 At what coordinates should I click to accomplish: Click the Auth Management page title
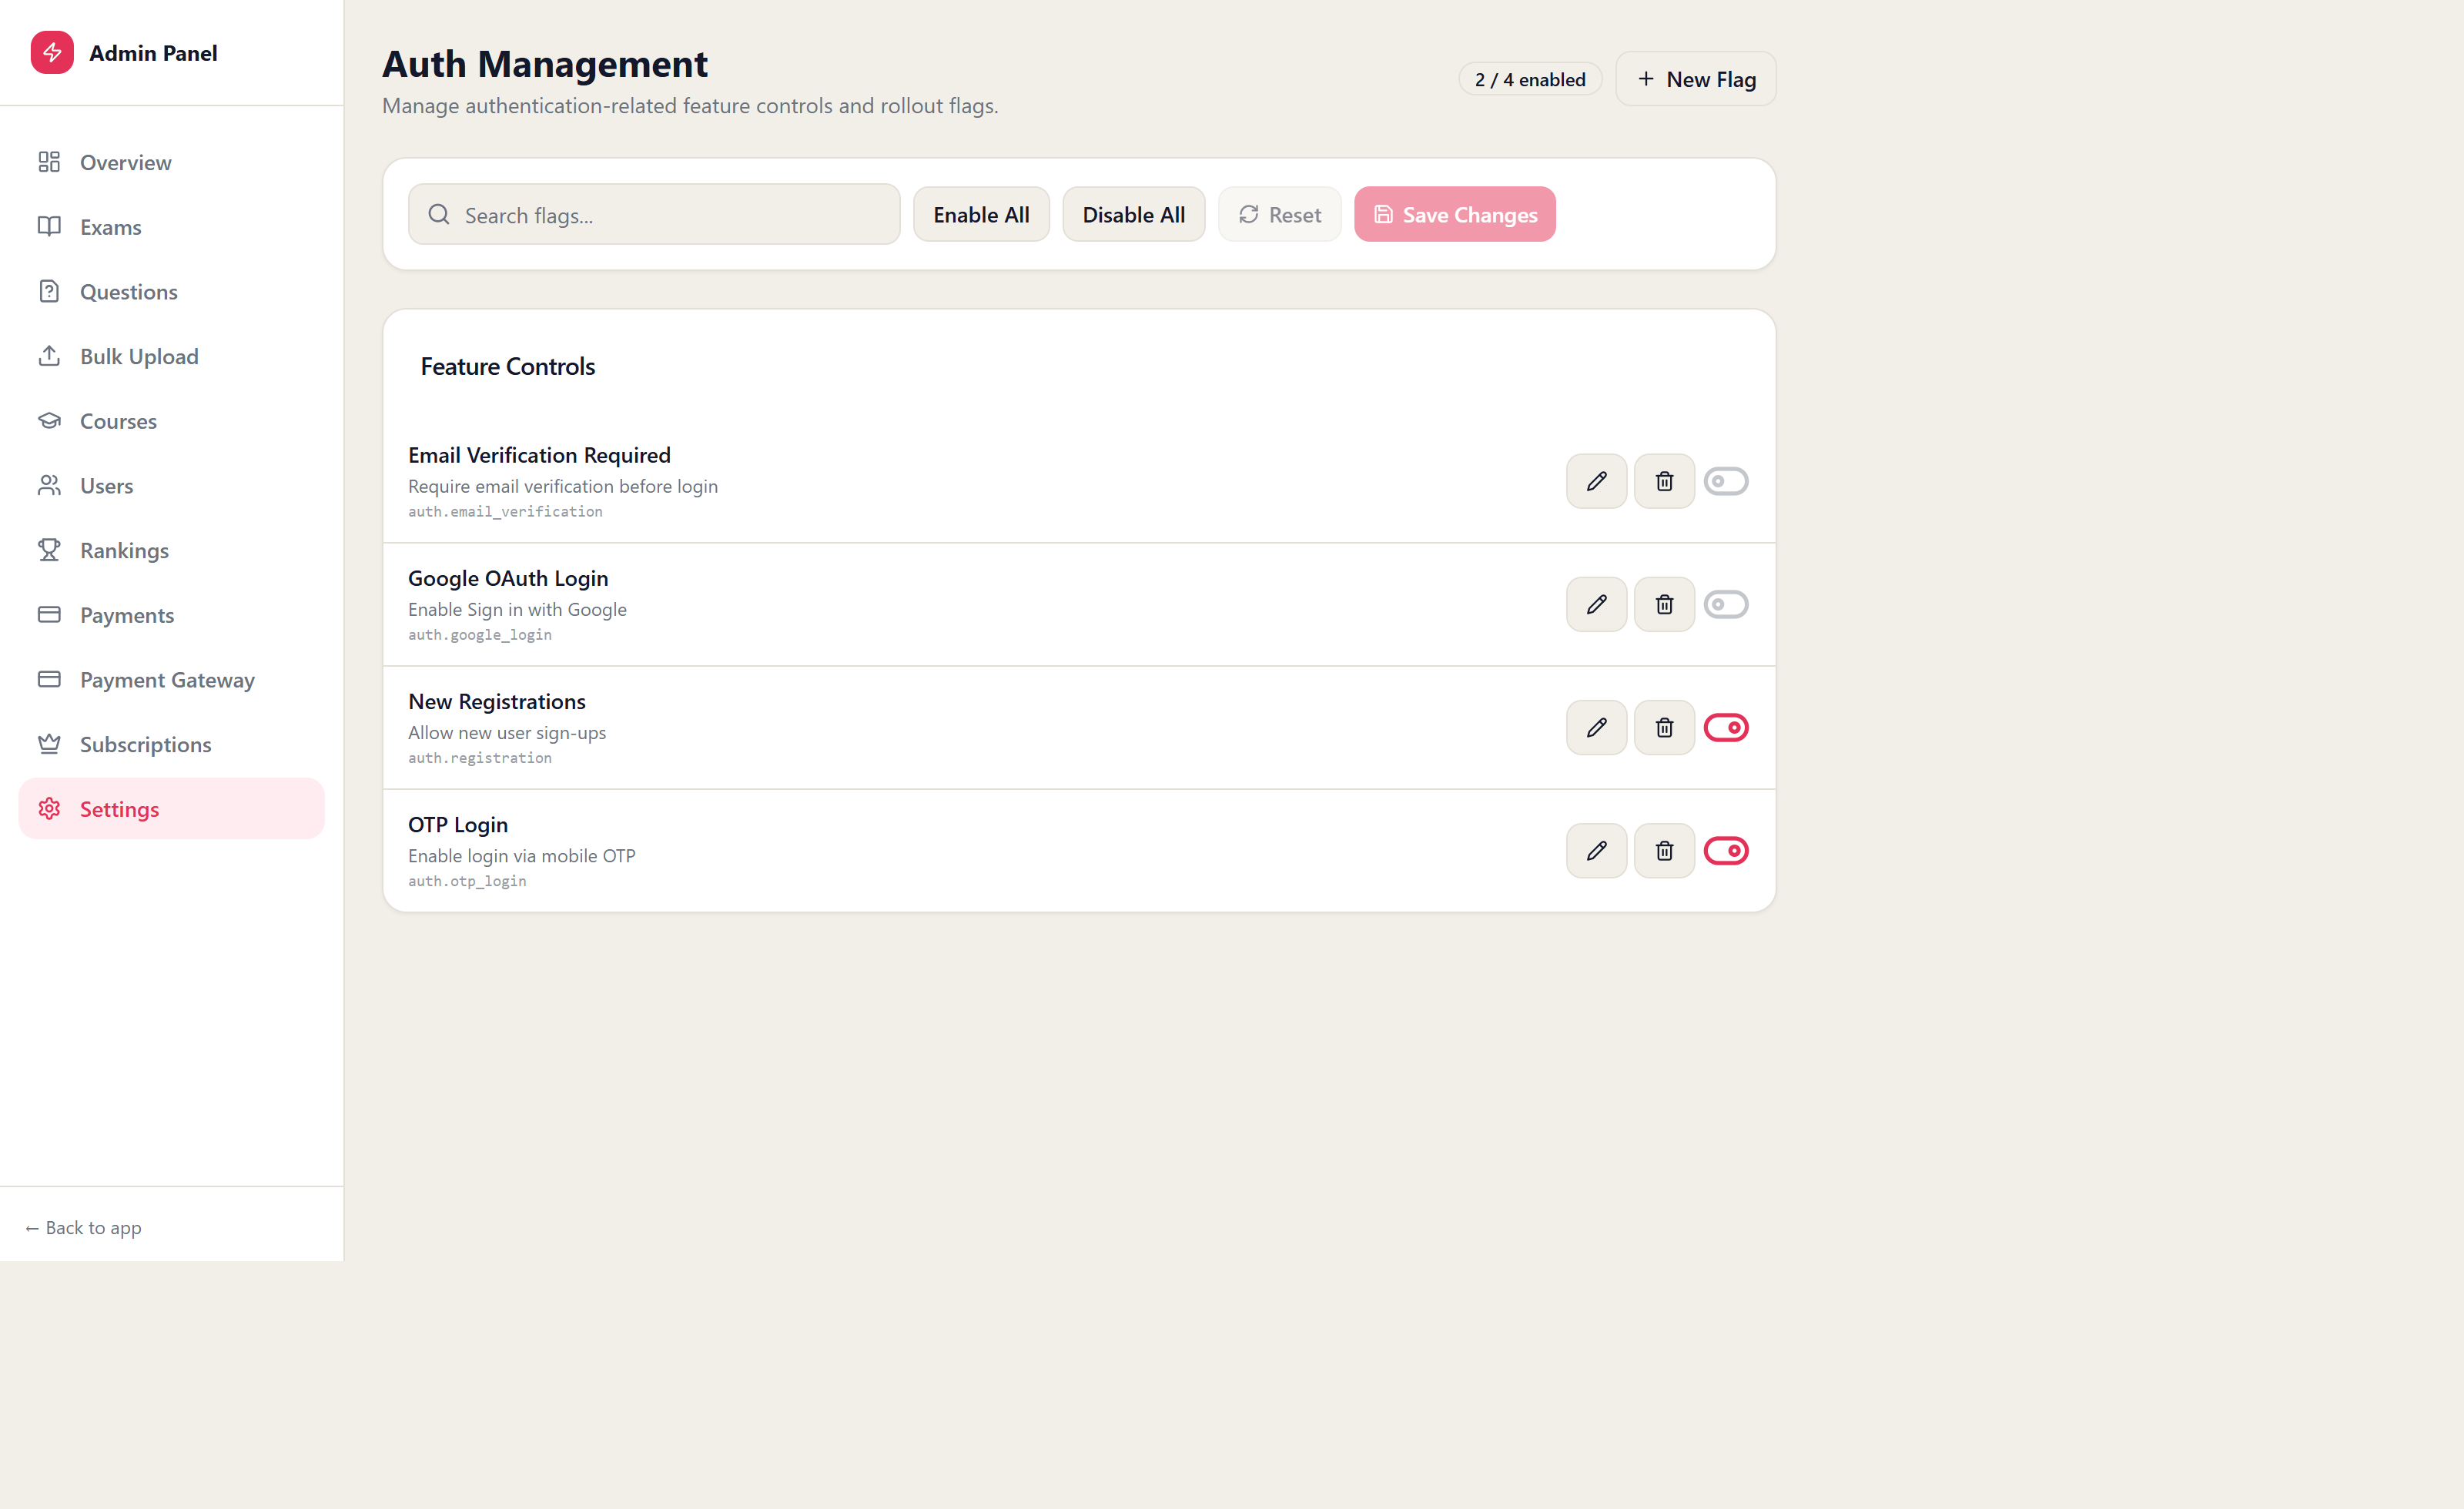(x=545, y=64)
